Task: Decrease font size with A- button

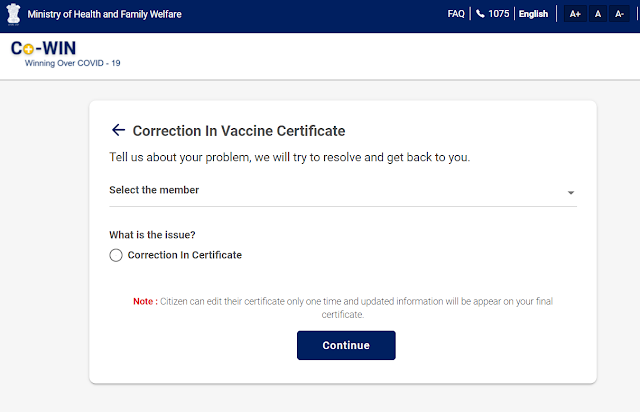Action: 619,14
